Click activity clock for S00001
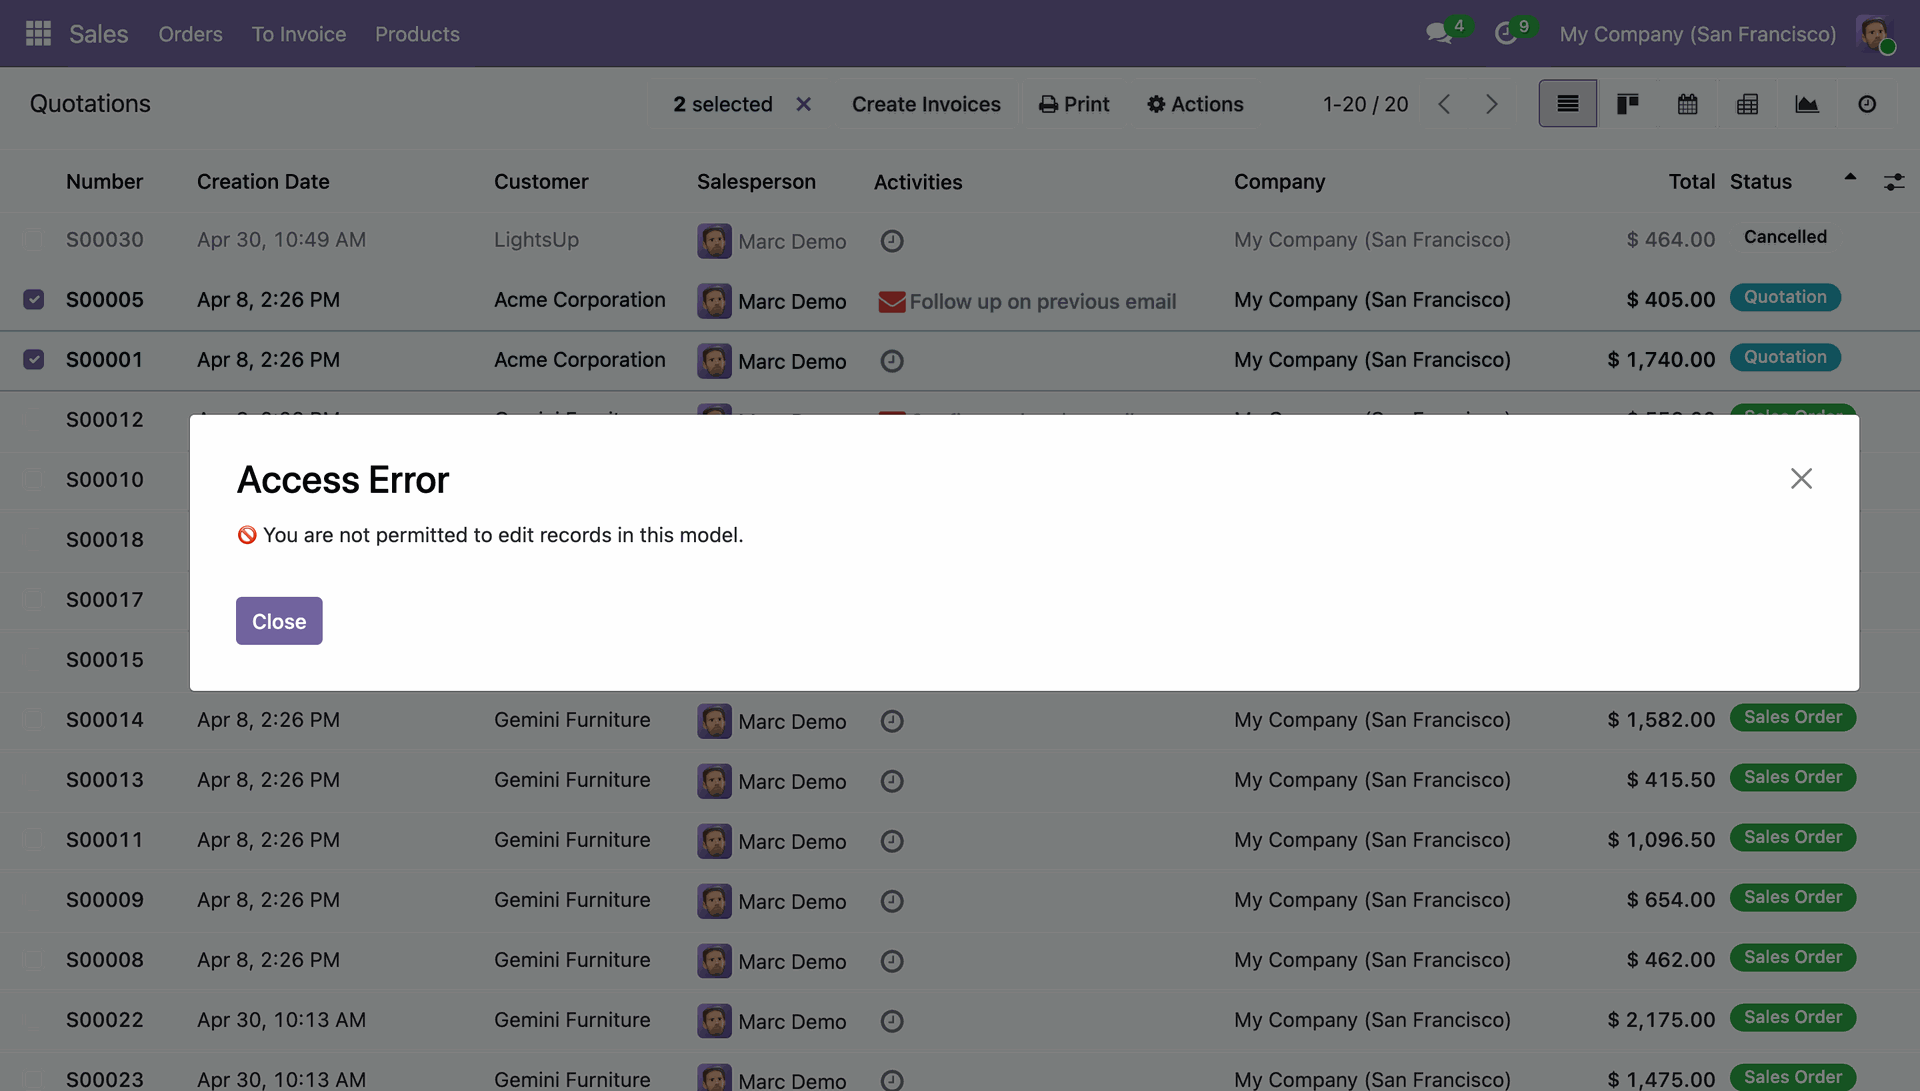The height and width of the screenshot is (1091, 1920). (892, 361)
